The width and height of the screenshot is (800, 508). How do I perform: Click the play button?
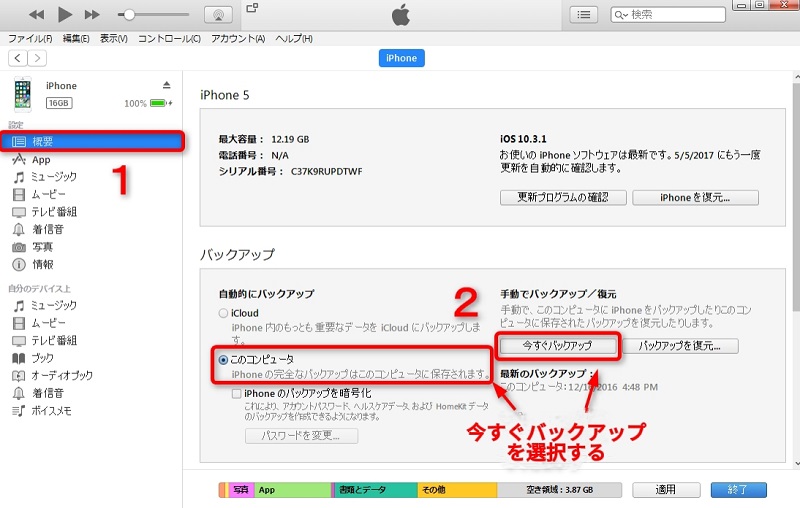64,14
